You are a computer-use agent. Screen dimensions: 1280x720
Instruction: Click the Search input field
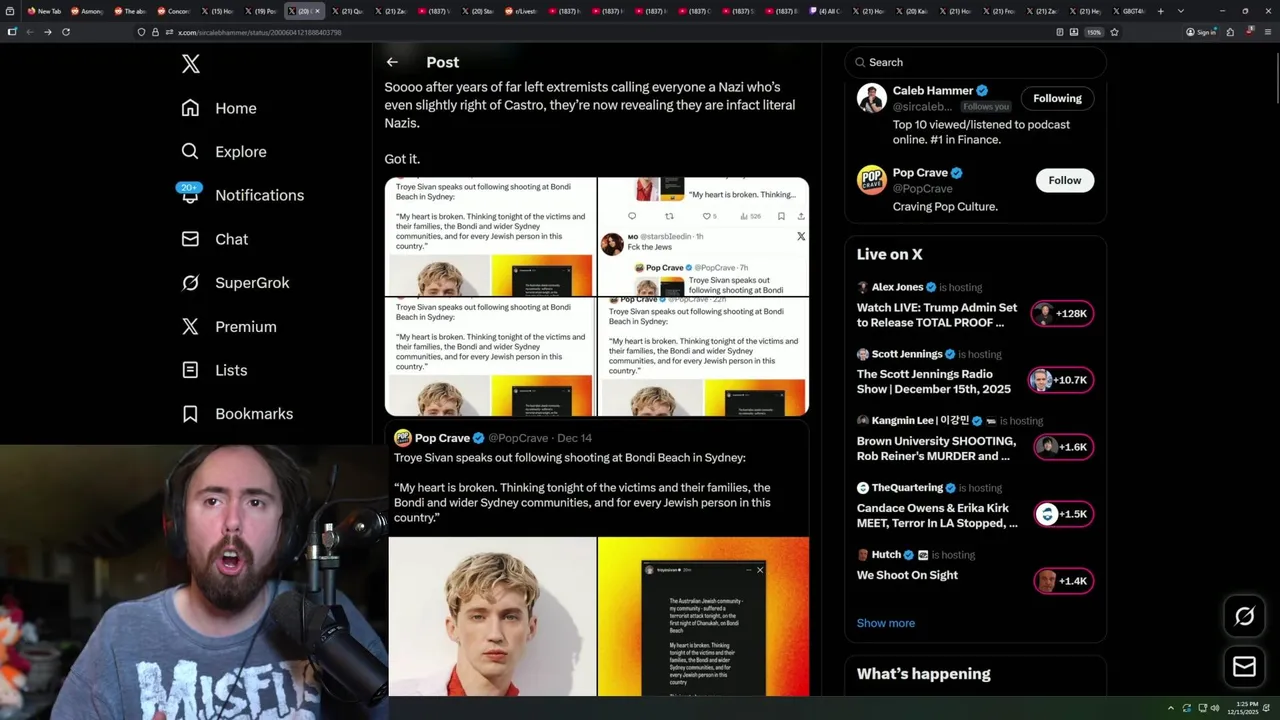975,62
